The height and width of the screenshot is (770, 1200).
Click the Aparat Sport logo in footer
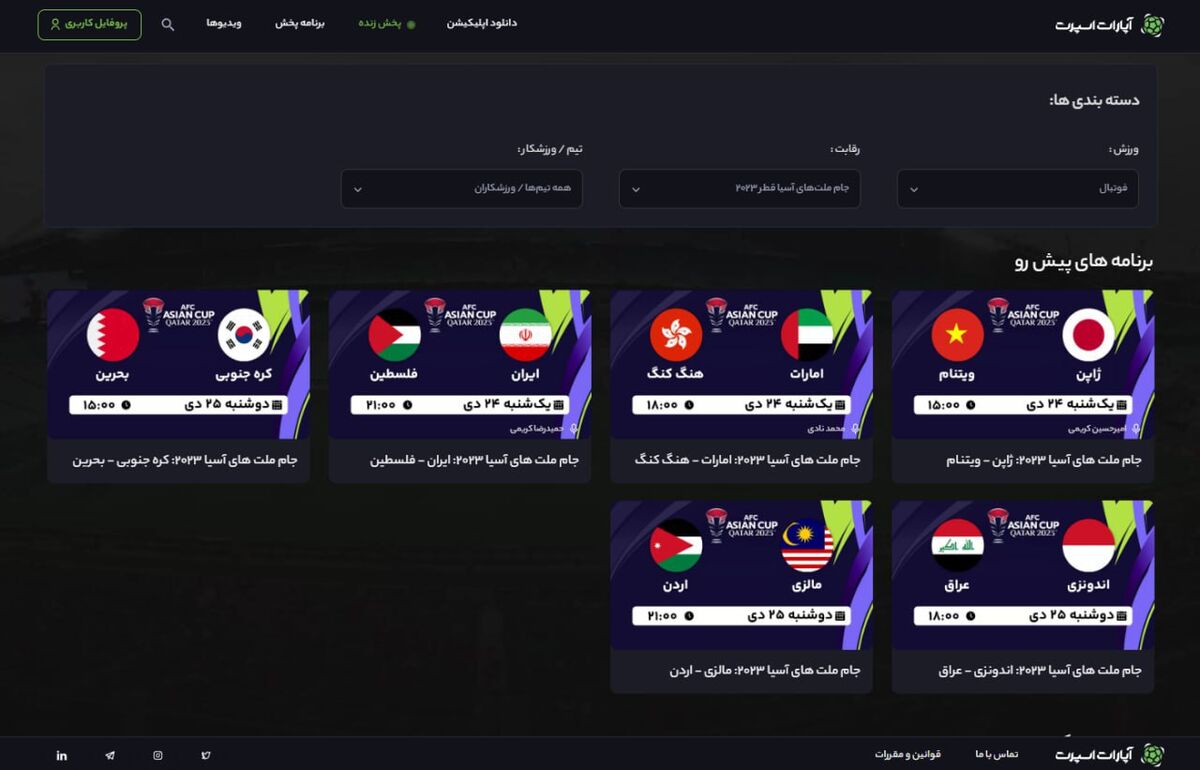pyautogui.click(x=1109, y=754)
